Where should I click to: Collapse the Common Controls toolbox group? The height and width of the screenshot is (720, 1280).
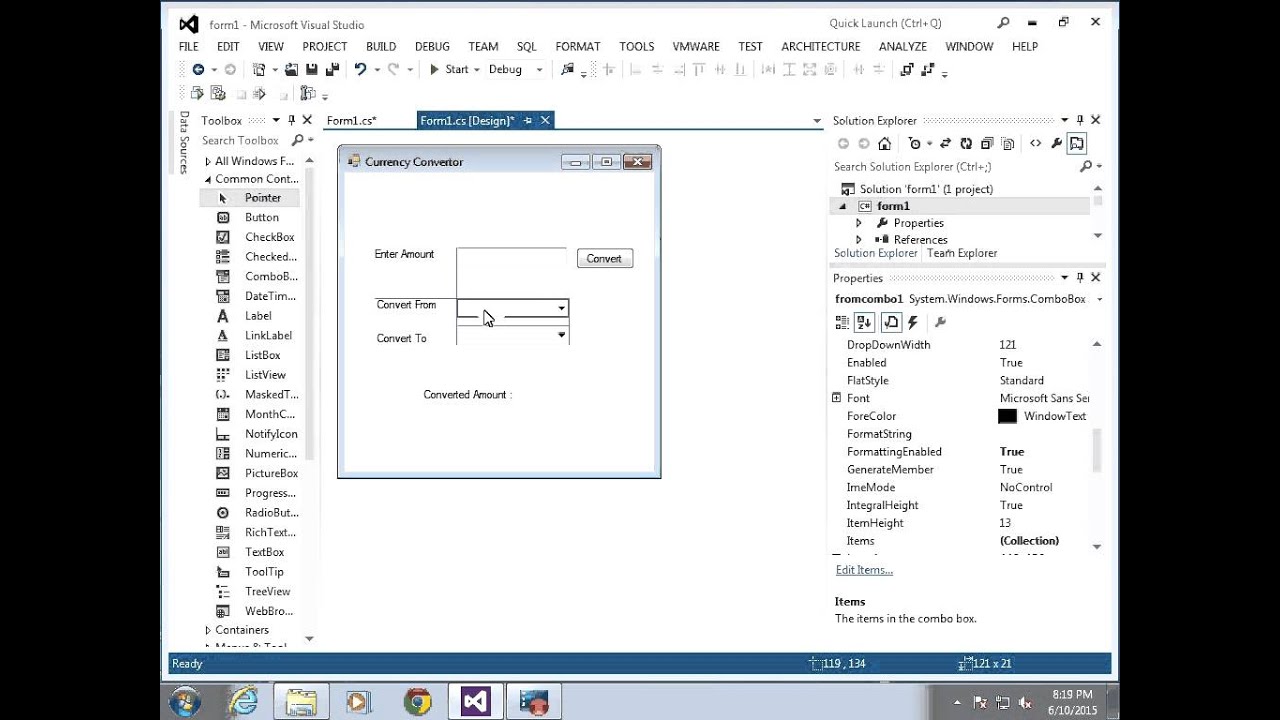[x=208, y=180]
